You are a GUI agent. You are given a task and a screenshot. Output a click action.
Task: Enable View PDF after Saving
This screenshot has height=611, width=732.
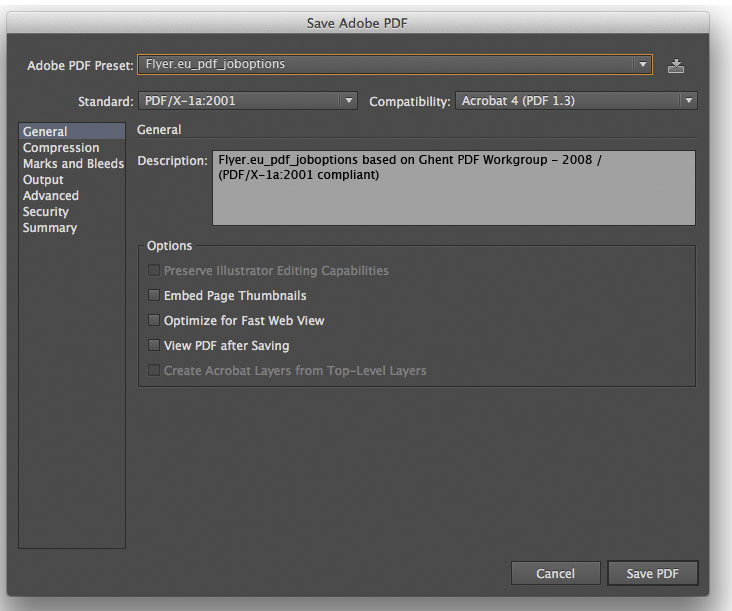point(154,345)
